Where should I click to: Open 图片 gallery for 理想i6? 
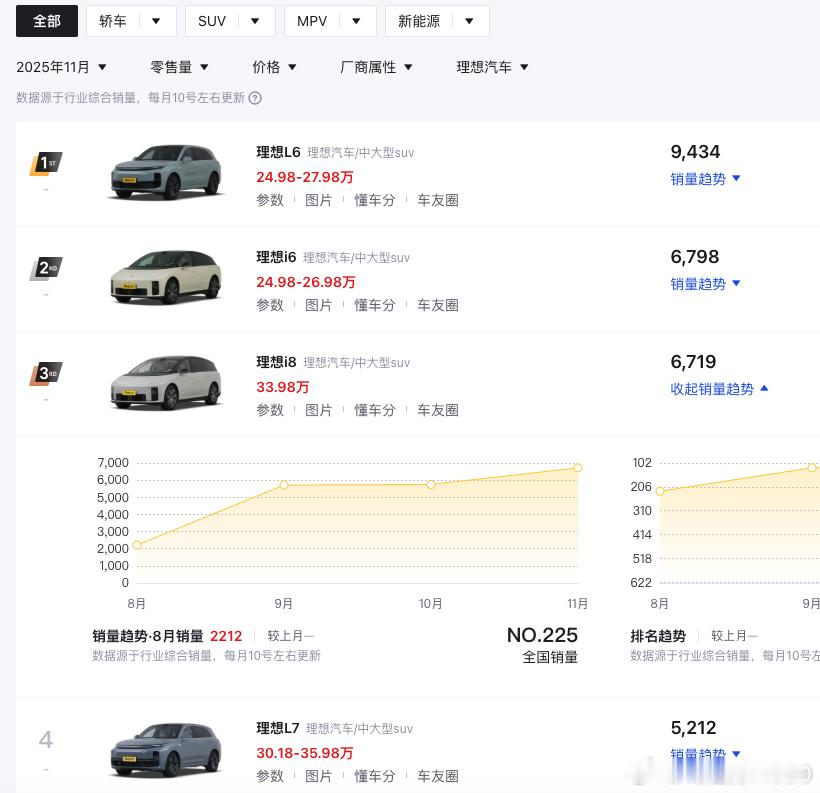pyautogui.click(x=319, y=305)
